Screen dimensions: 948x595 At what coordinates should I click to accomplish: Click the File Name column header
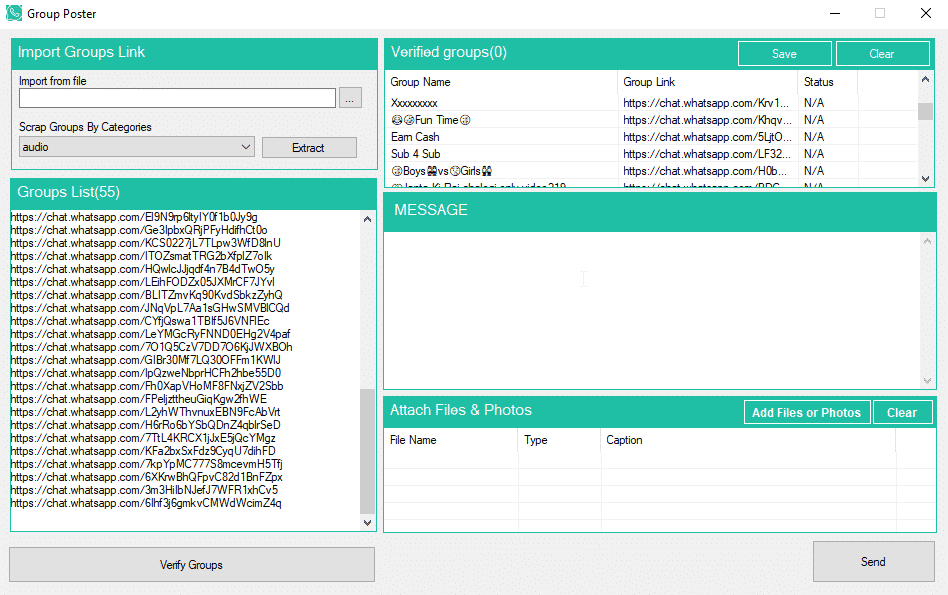pyautogui.click(x=451, y=440)
